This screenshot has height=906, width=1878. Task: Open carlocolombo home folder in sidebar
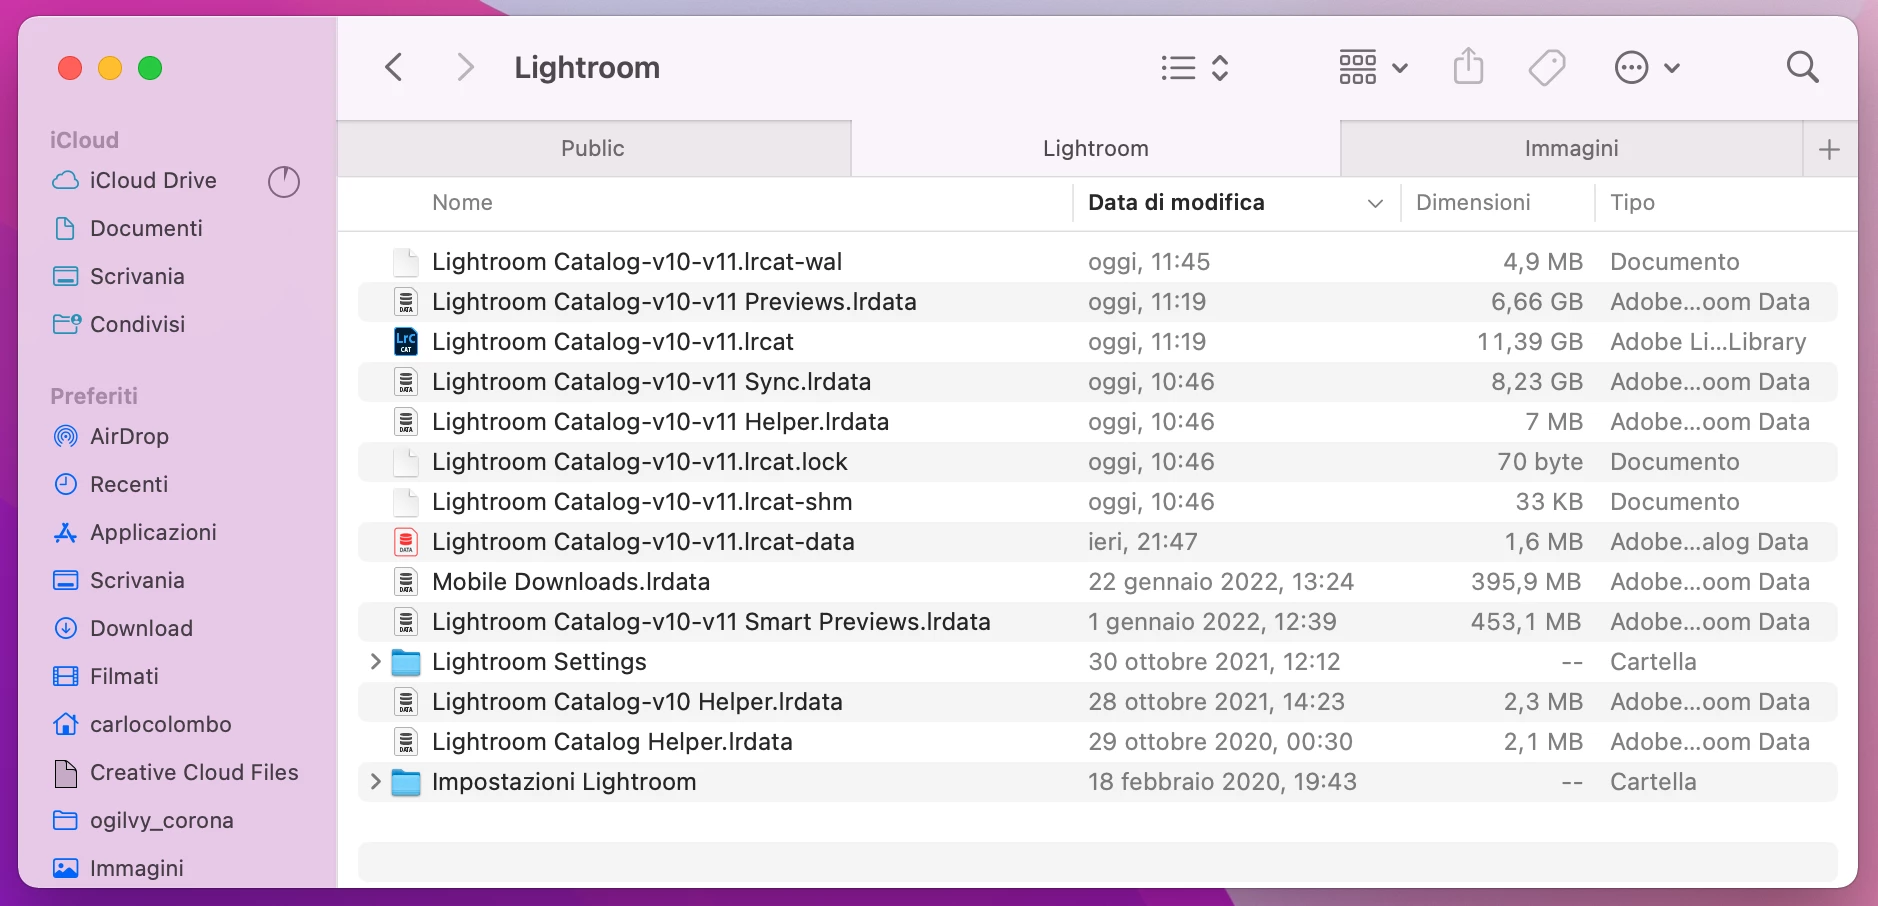pyautogui.click(x=160, y=724)
